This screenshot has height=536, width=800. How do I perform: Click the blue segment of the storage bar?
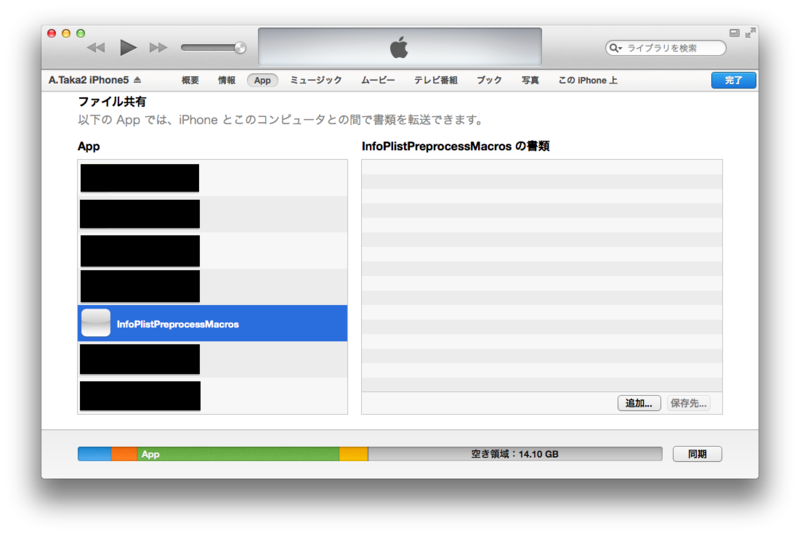(94, 454)
